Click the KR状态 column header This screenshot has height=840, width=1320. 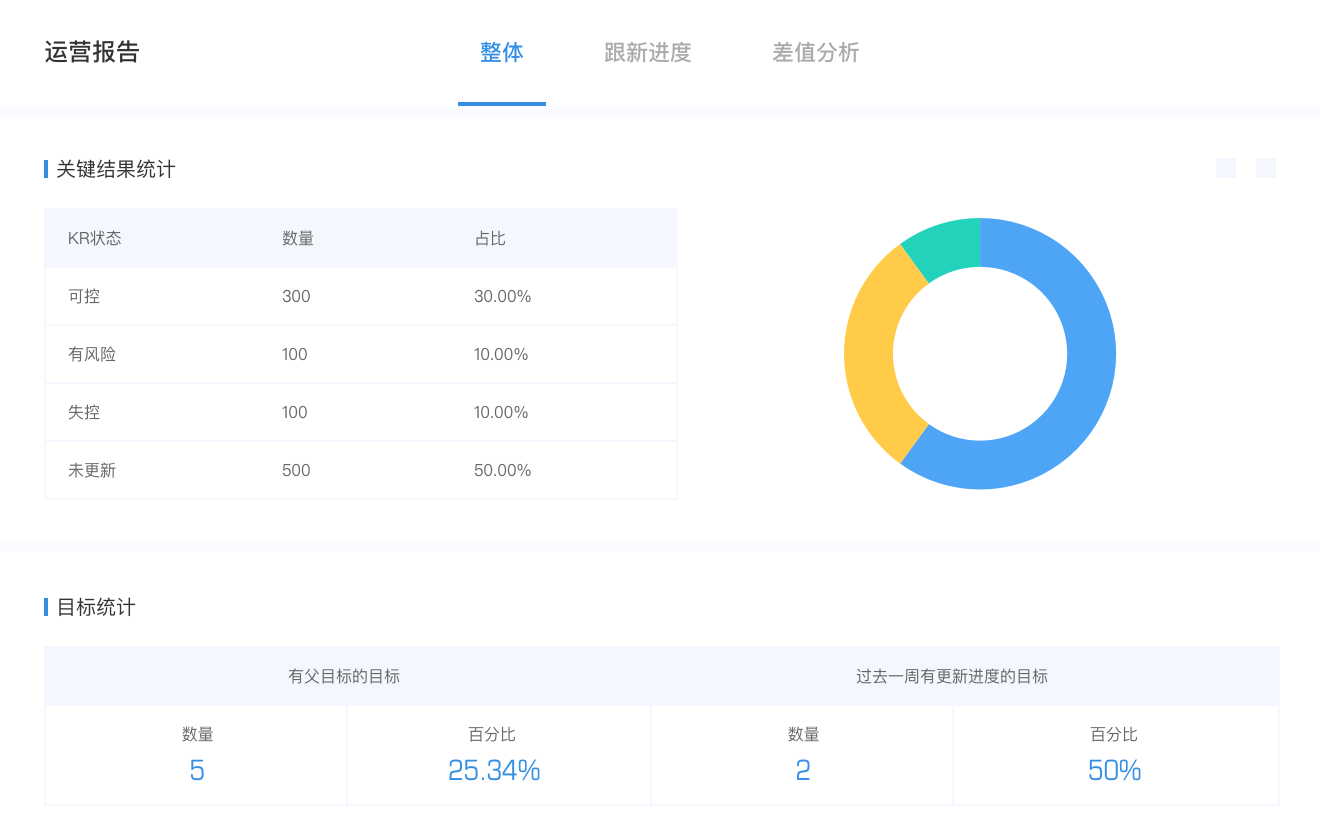[x=94, y=238]
